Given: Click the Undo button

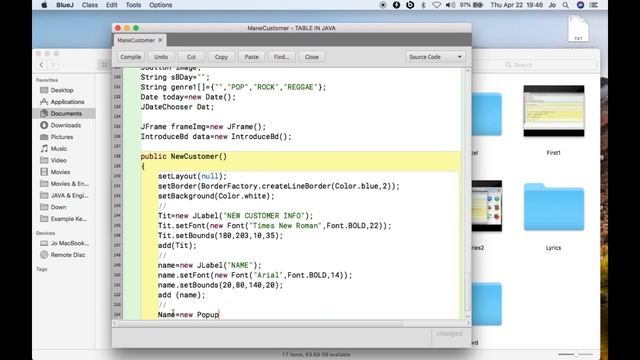Looking at the screenshot, I should [x=161, y=57].
